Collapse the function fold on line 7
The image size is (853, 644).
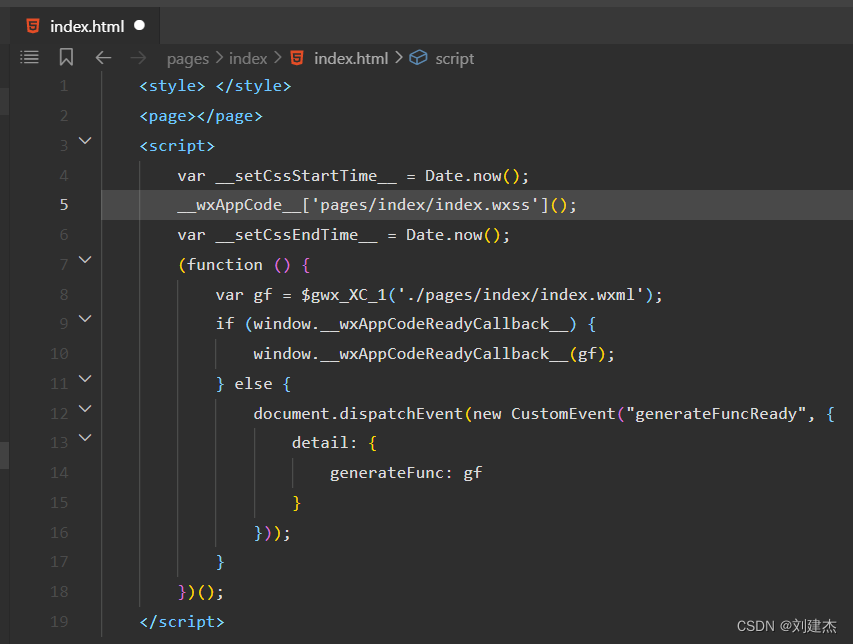pos(85,260)
